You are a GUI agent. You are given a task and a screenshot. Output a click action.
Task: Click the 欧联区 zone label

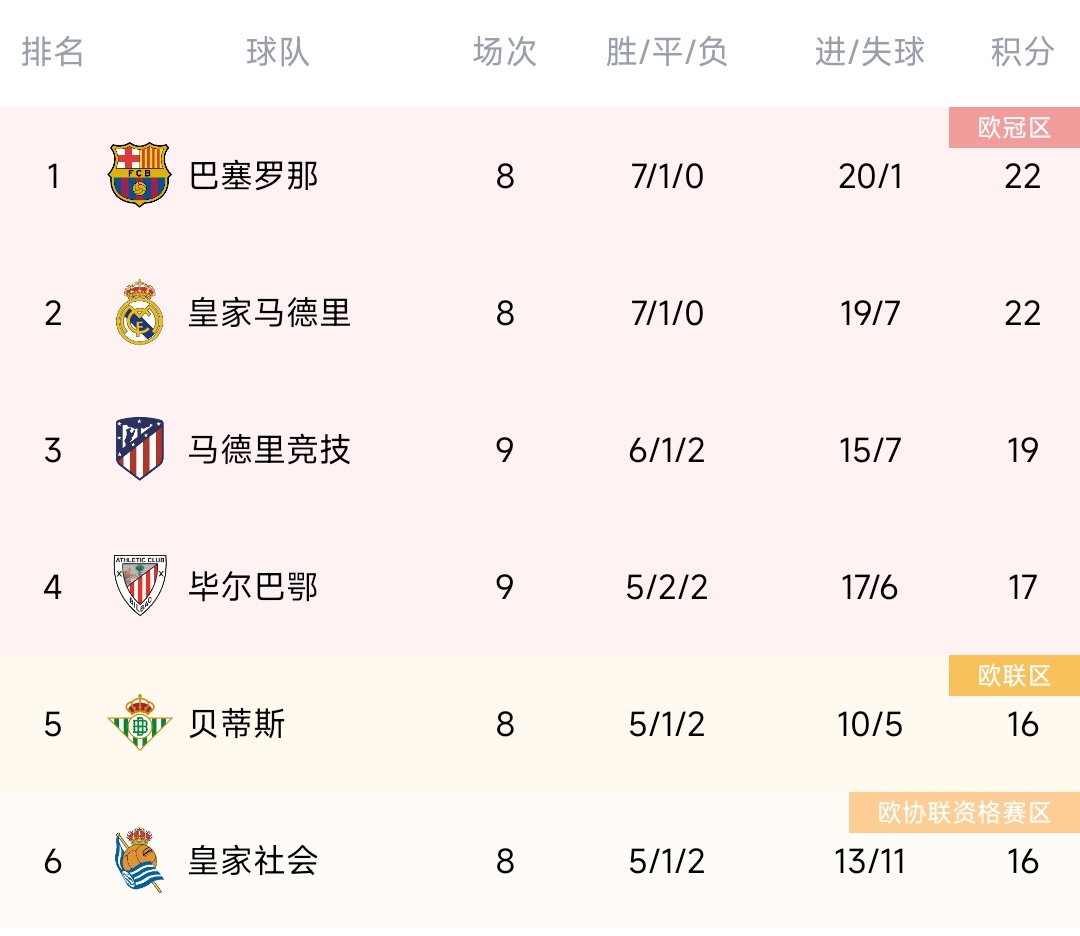click(1014, 676)
